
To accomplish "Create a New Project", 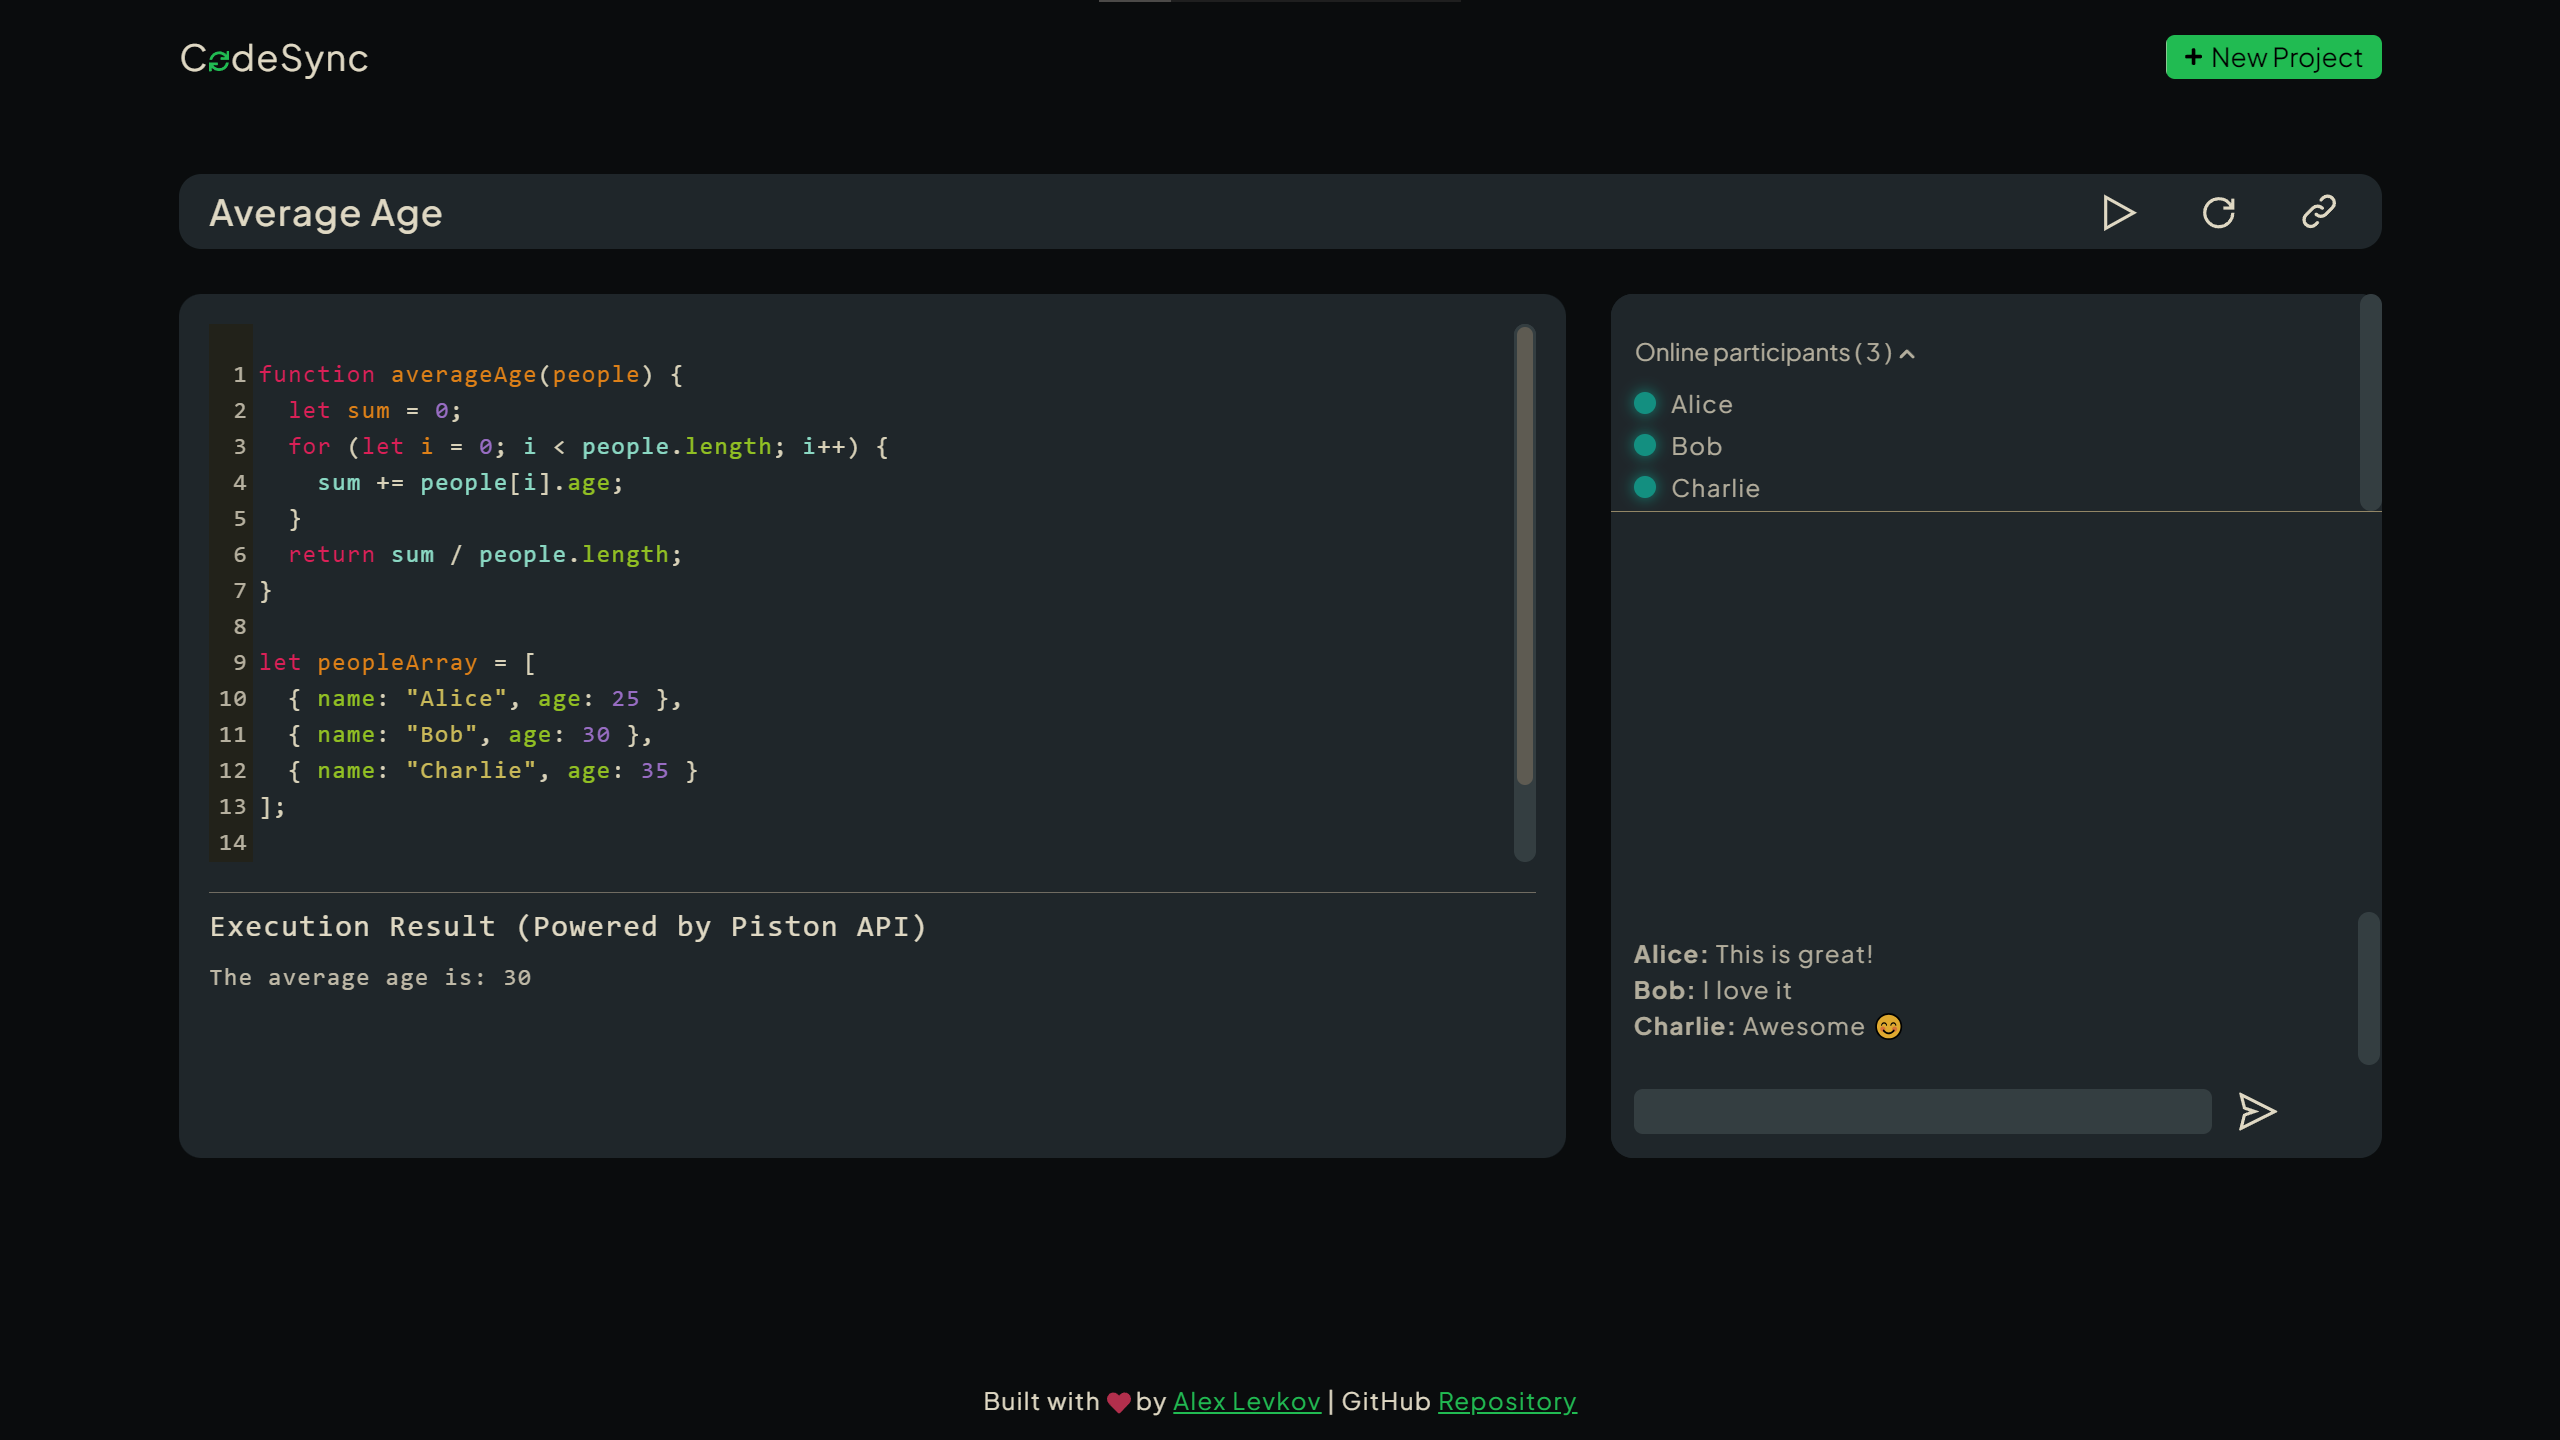I will (2273, 57).
